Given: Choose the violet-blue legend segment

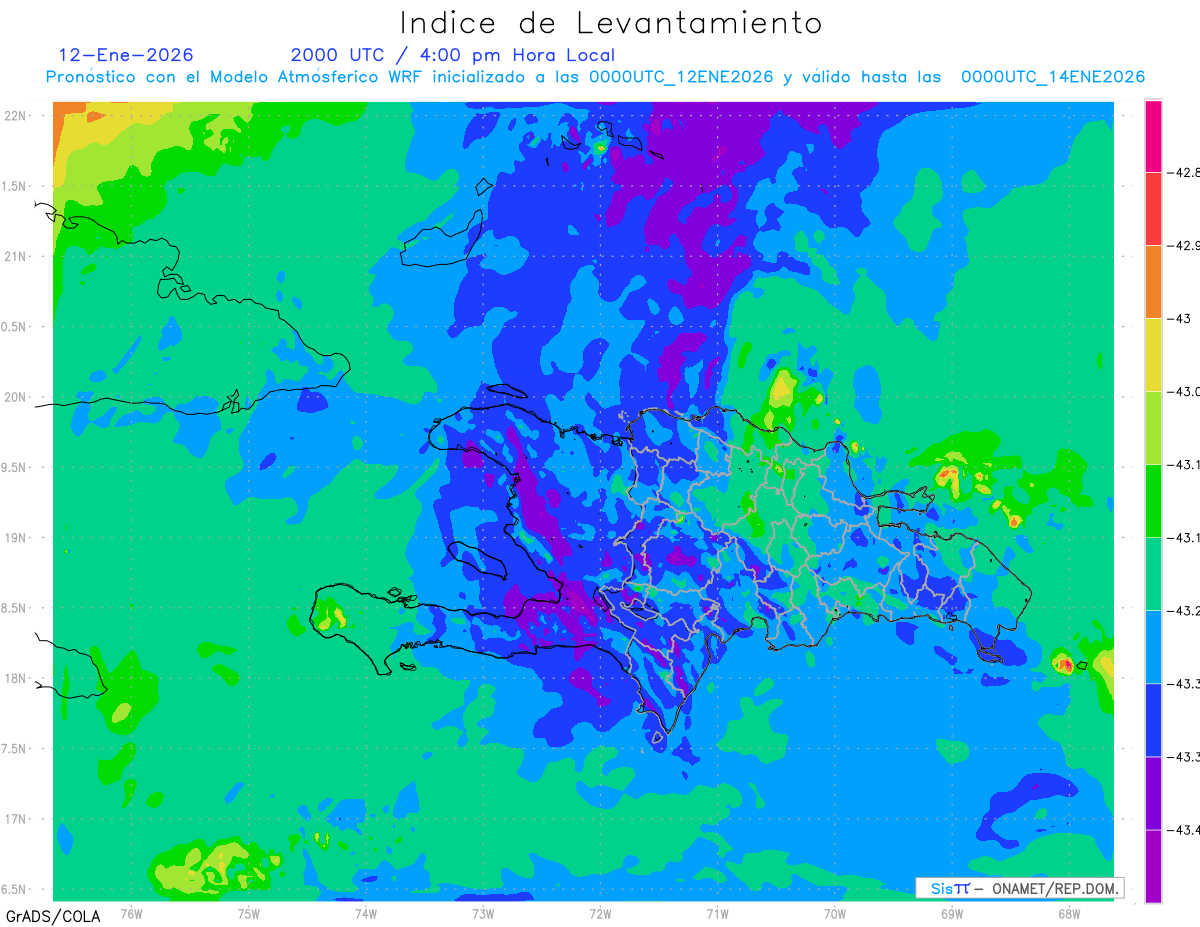Looking at the screenshot, I should tap(1153, 793).
